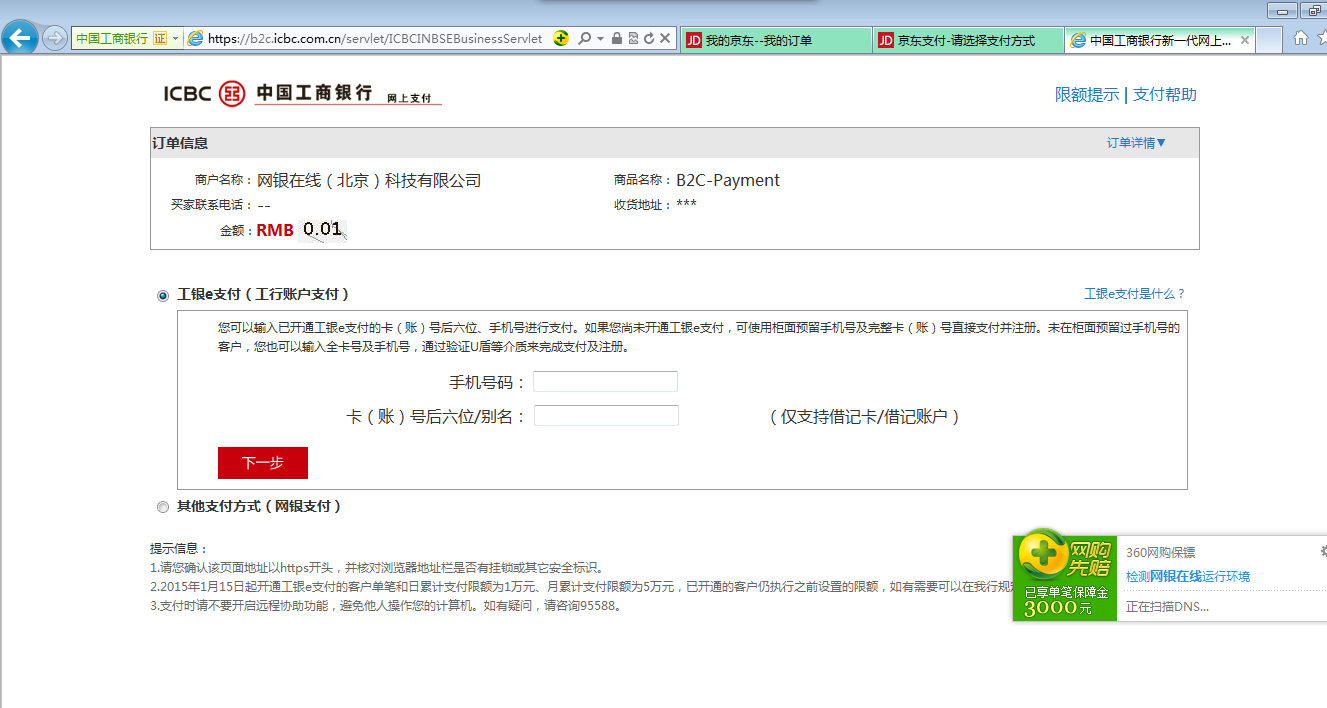The height and width of the screenshot is (708, 1327).
Task: Click the 提示信息： heading
Action: pyautogui.click(x=180, y=548)
